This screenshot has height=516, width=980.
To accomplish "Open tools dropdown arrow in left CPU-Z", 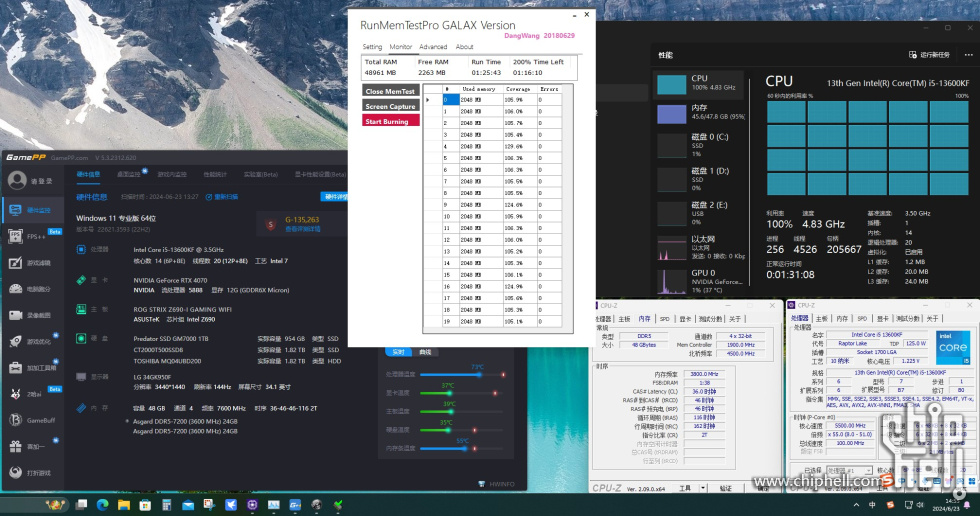I will (703, 488).
